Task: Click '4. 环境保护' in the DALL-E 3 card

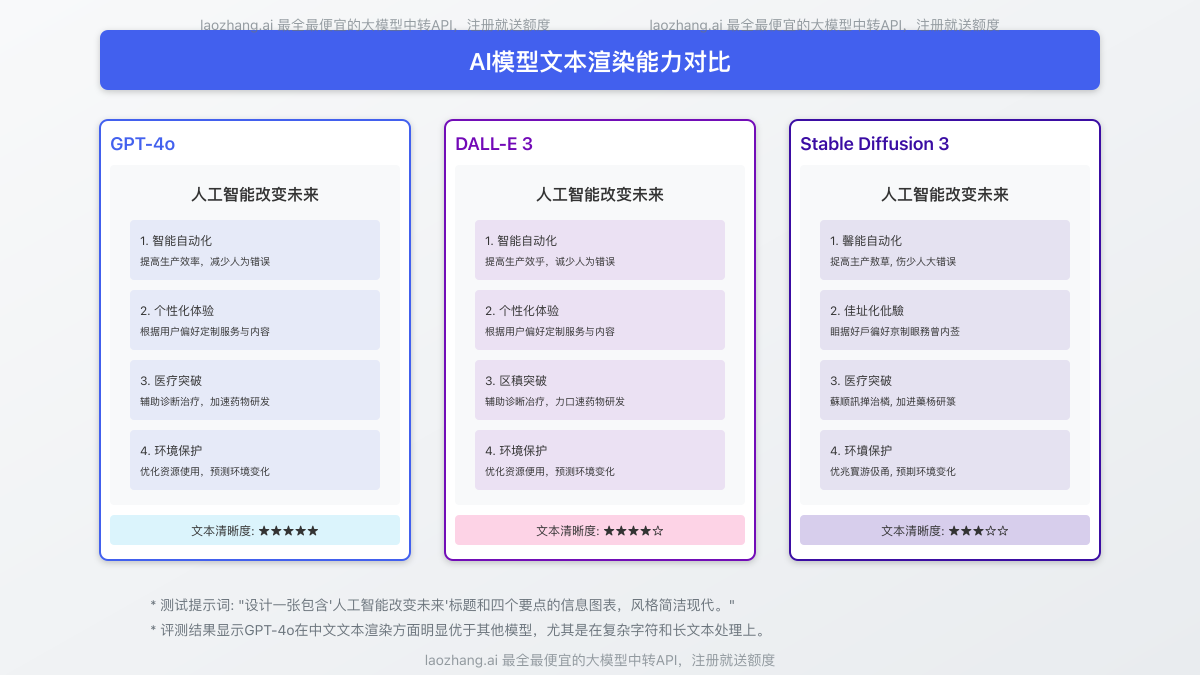Action: (516, 451)
